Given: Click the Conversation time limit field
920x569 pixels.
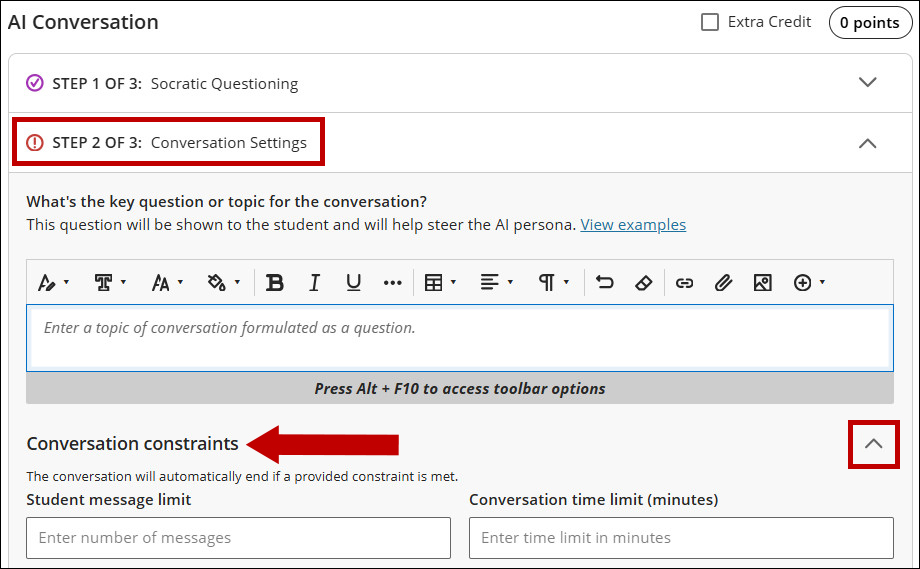Looking at the screenshot, I should [x=681, y=538].
